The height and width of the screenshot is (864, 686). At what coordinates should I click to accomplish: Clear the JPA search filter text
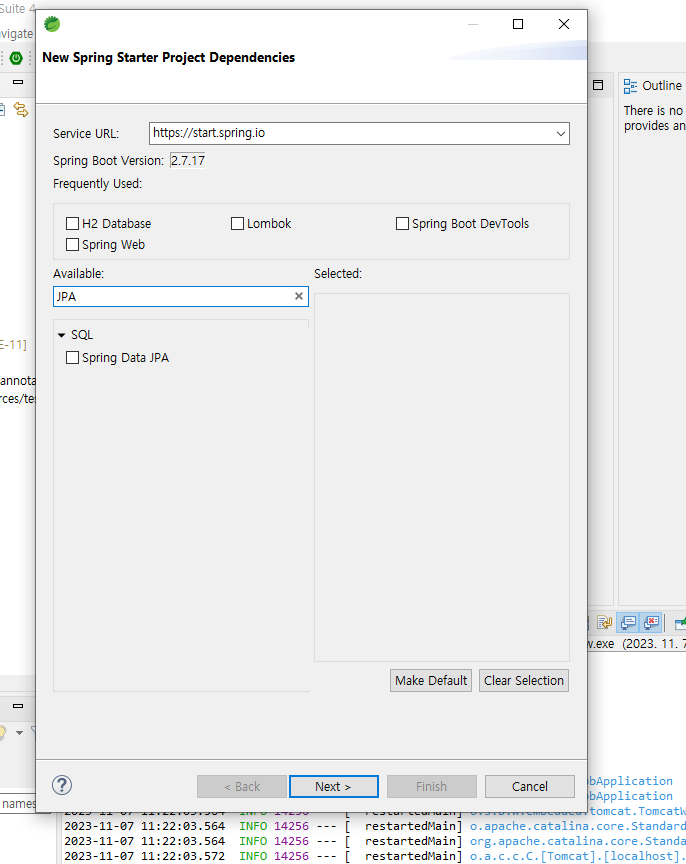click(x=299, y=296)
